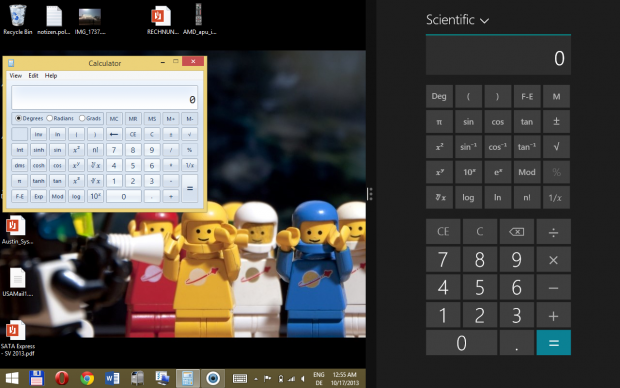Toggle the Inv key in desktop Calculator
This screenshot has width=620, height=388.
(38, 134)
